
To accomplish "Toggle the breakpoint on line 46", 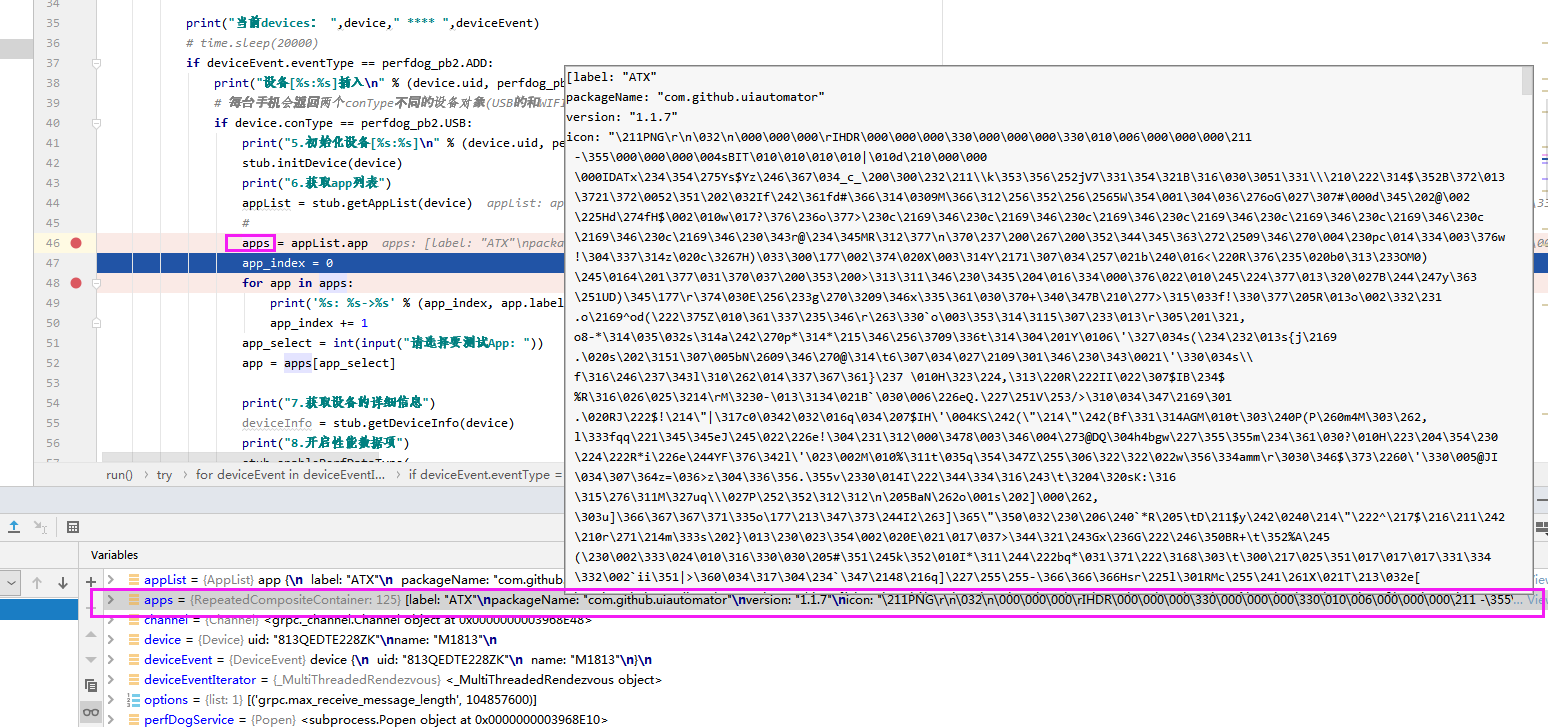I will coord(77,243).
